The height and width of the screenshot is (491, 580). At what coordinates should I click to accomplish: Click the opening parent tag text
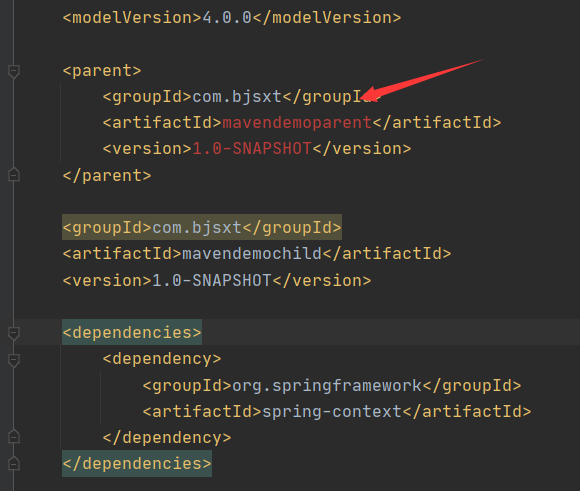(102, 70)
